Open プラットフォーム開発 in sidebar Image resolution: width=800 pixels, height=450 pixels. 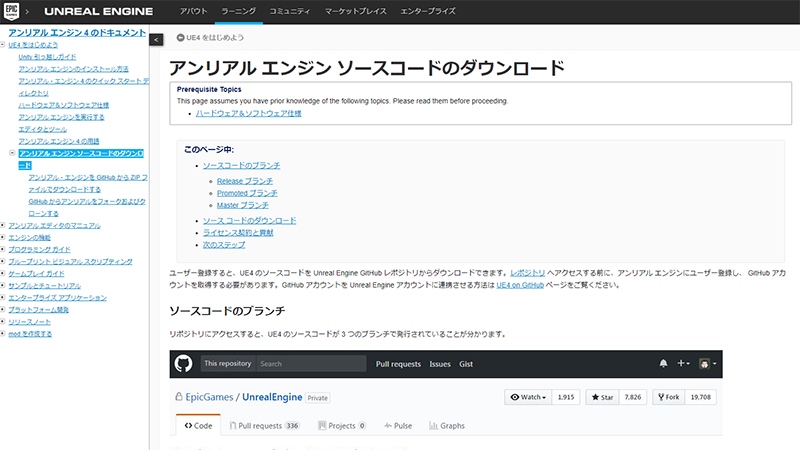tap(38, 310)
